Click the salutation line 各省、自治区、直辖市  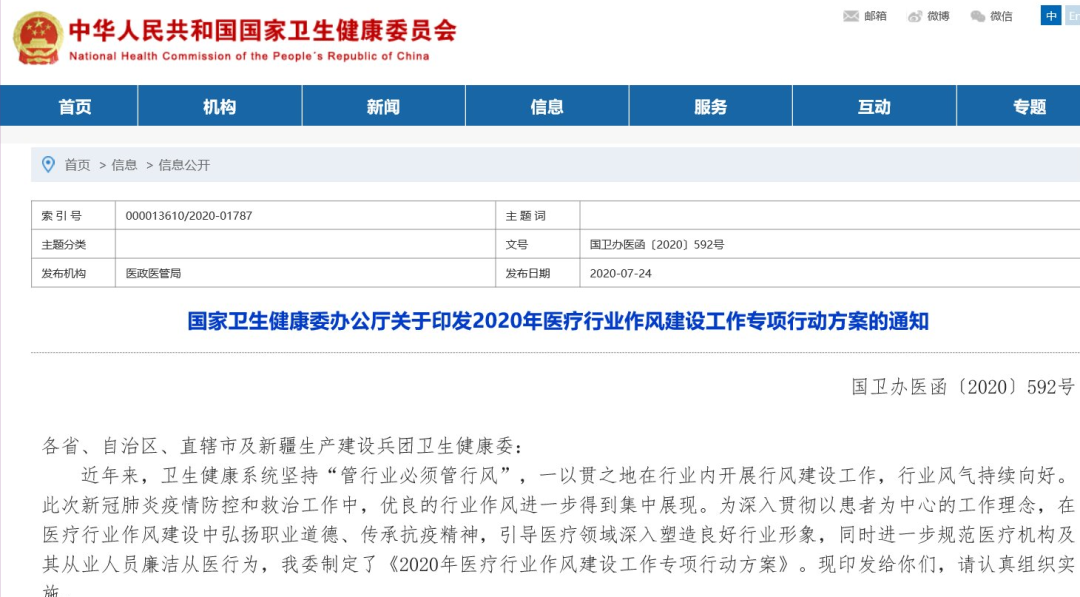click(283, 446)
